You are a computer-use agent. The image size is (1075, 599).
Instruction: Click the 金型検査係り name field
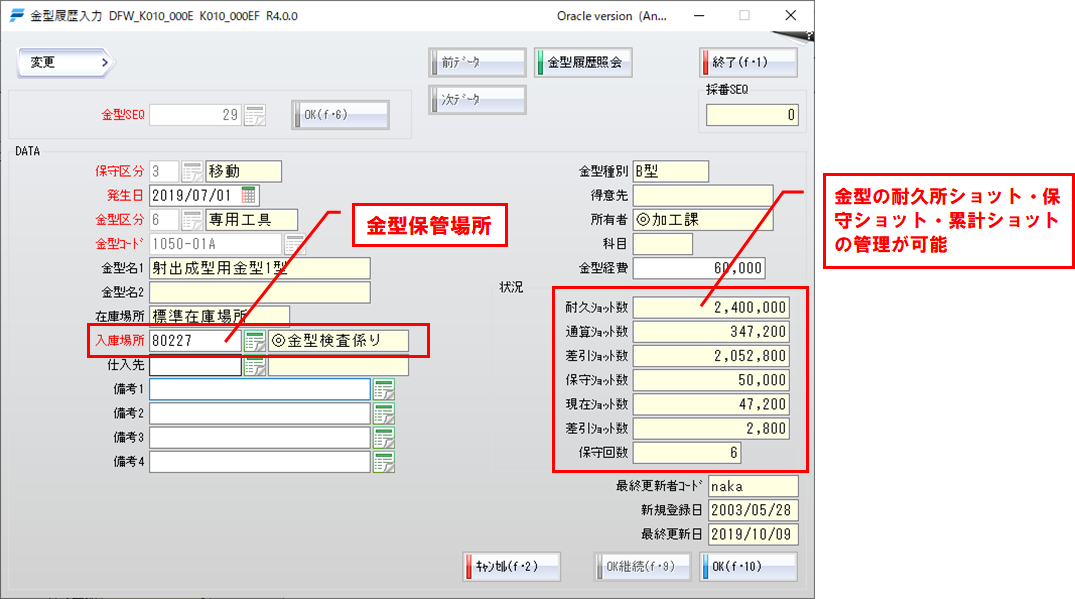338,341
